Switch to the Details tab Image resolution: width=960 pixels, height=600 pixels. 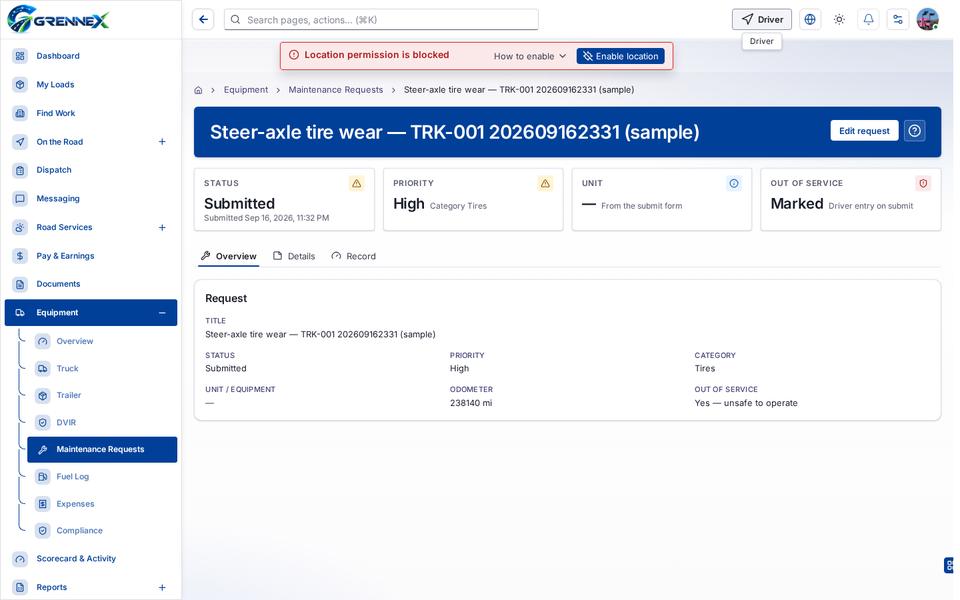(294, 256)
